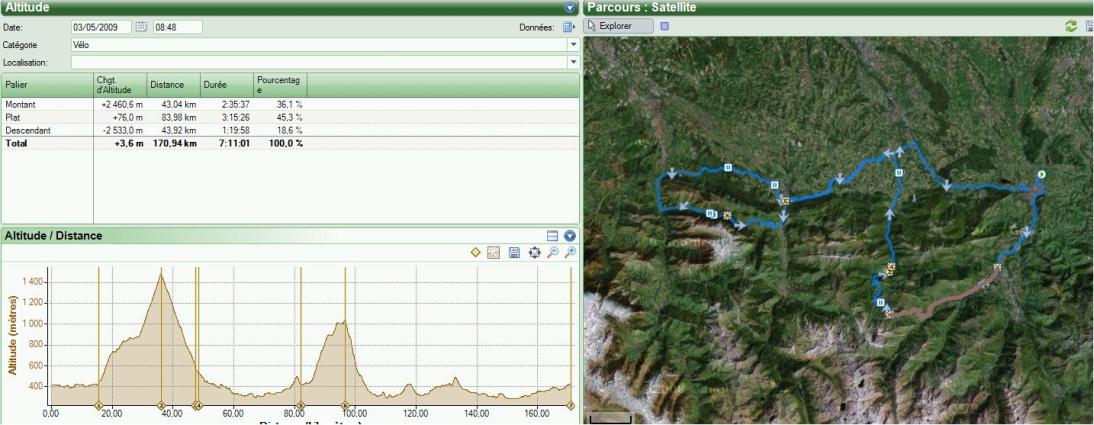The height and width of the screenshot is (425, 1094).
Task: Click the pause marker on northwest route segment
Action: tap(728, 167)
